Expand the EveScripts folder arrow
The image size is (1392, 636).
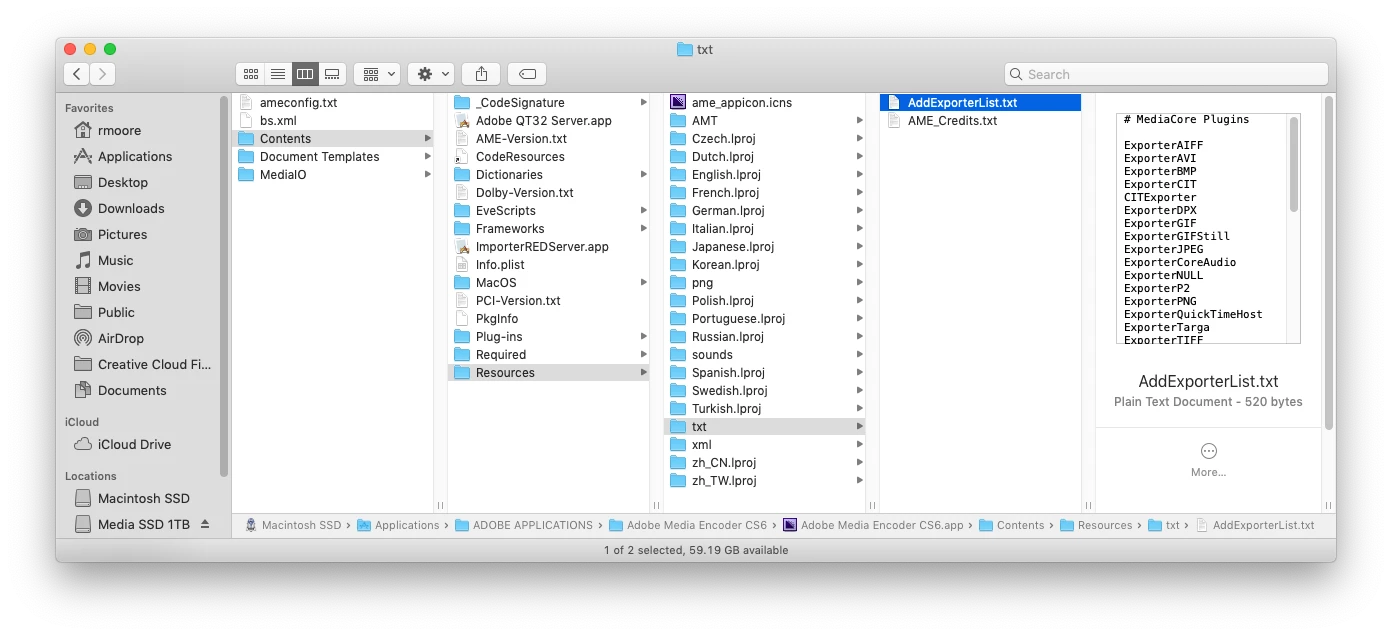point(643,210)
